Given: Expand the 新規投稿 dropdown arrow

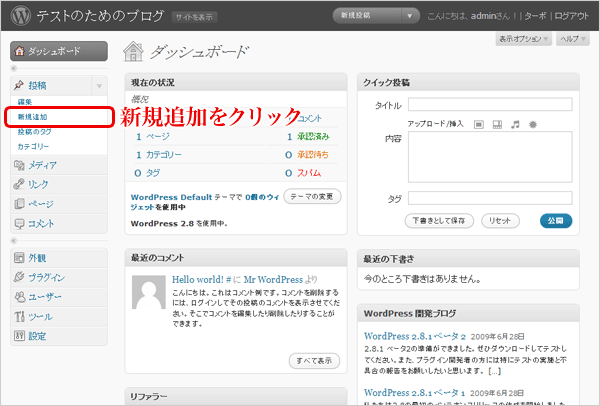Looking at the screenshot, I should (410, 16).
